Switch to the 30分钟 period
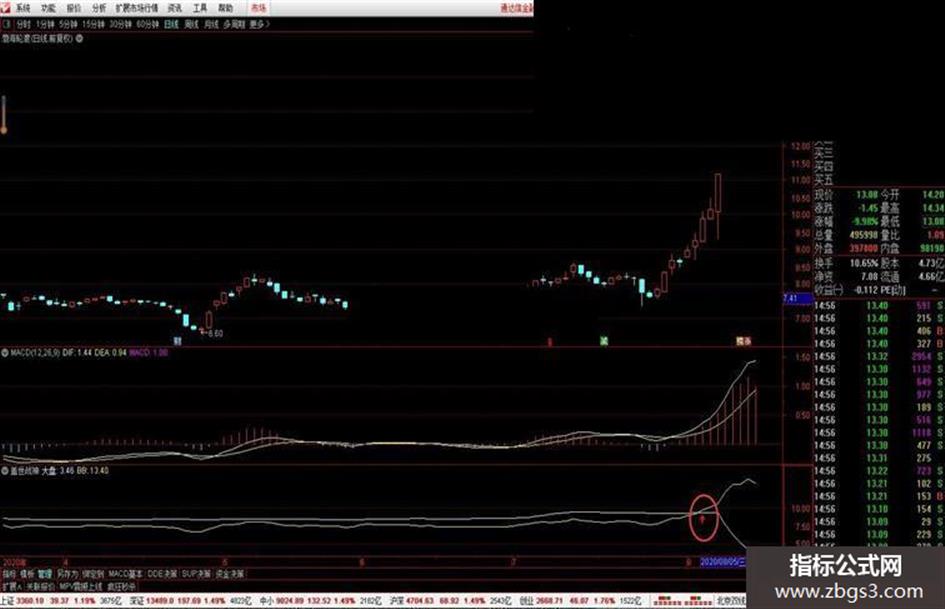945x609 pixels. (x=121, y=25)
